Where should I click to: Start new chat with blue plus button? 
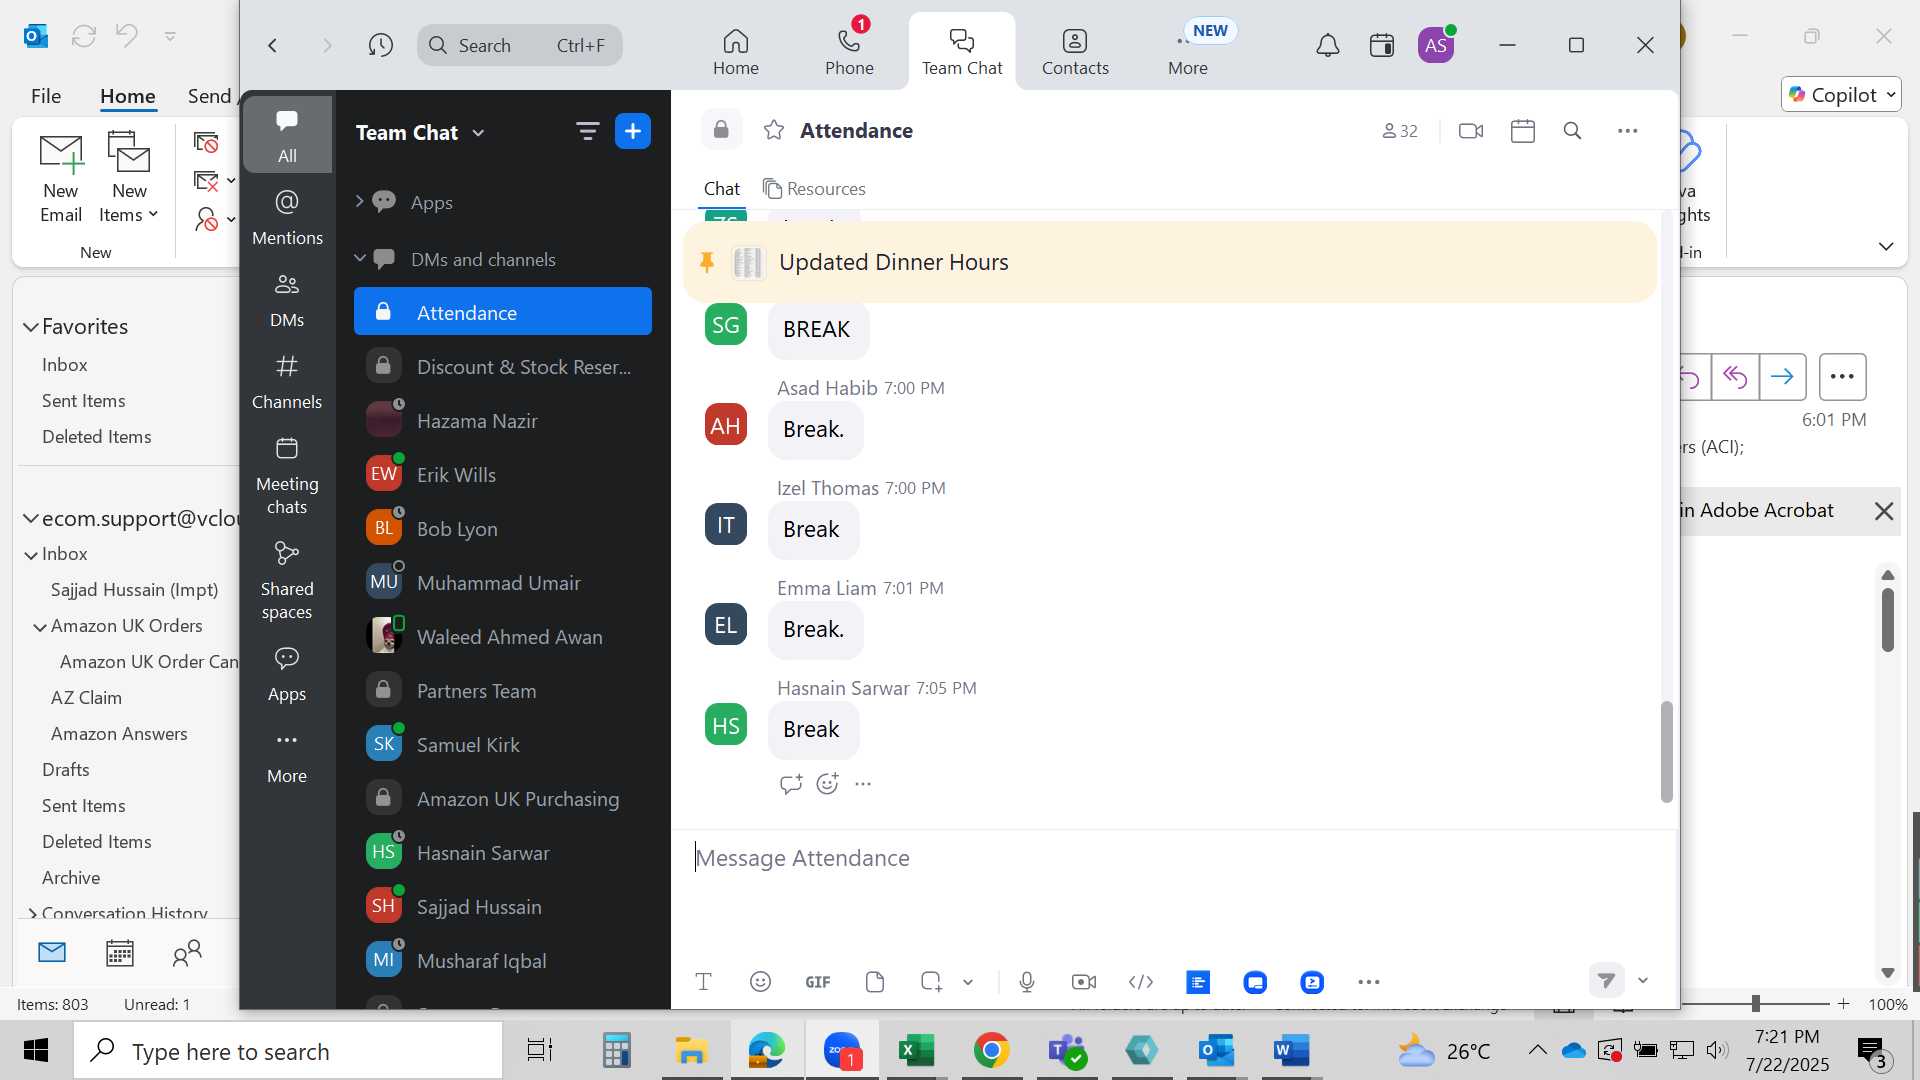(x=633, y=131)
